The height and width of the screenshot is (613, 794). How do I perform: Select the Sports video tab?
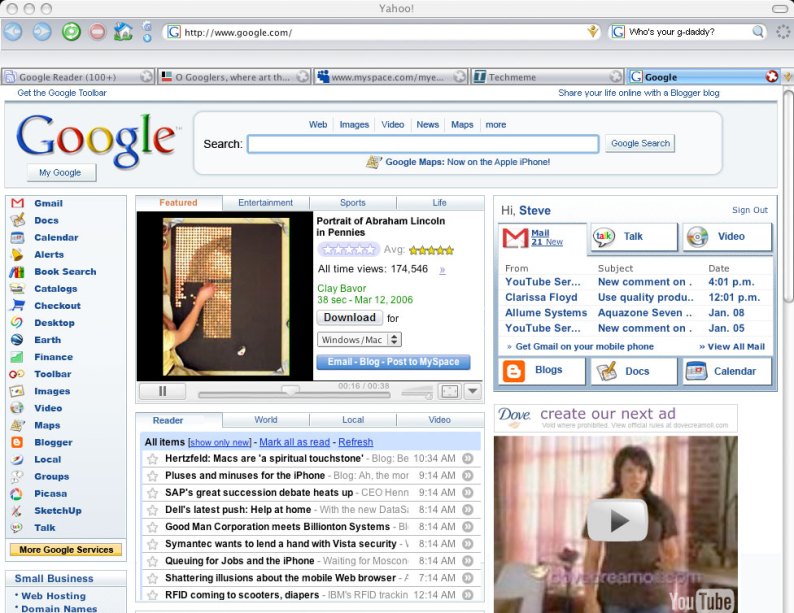(352, 202)
